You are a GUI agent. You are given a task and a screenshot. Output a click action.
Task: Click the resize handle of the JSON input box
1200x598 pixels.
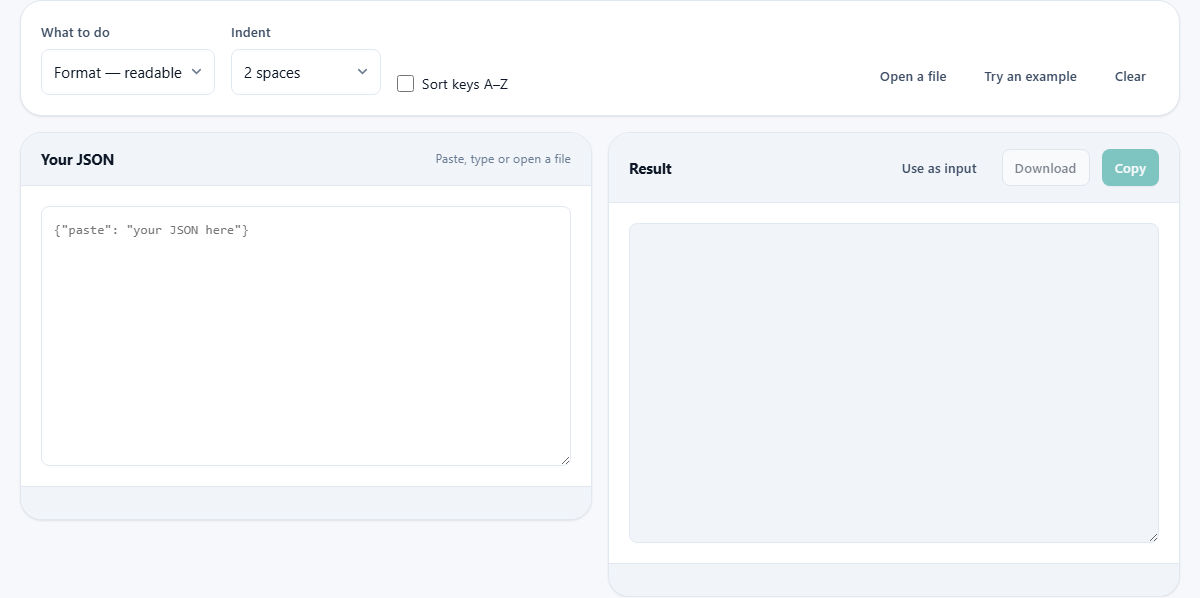pos(565,460)
